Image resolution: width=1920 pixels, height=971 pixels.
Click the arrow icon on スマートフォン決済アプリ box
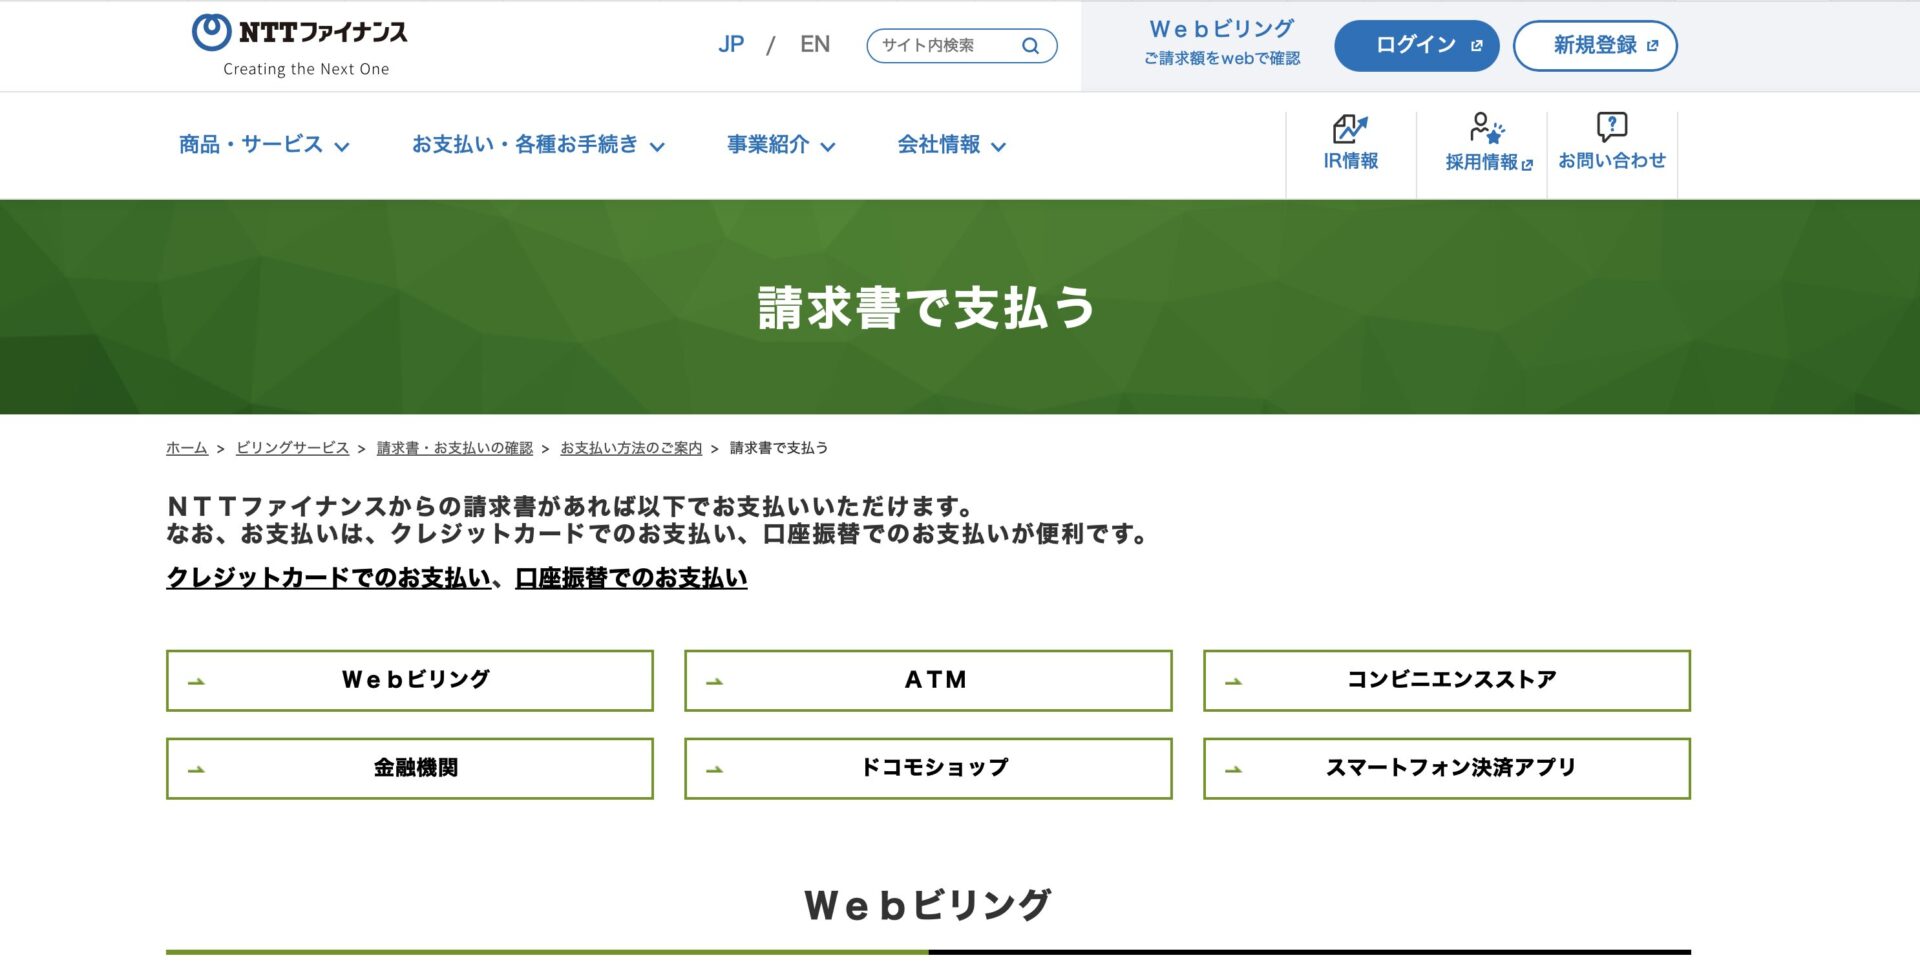pos(1233,770)
